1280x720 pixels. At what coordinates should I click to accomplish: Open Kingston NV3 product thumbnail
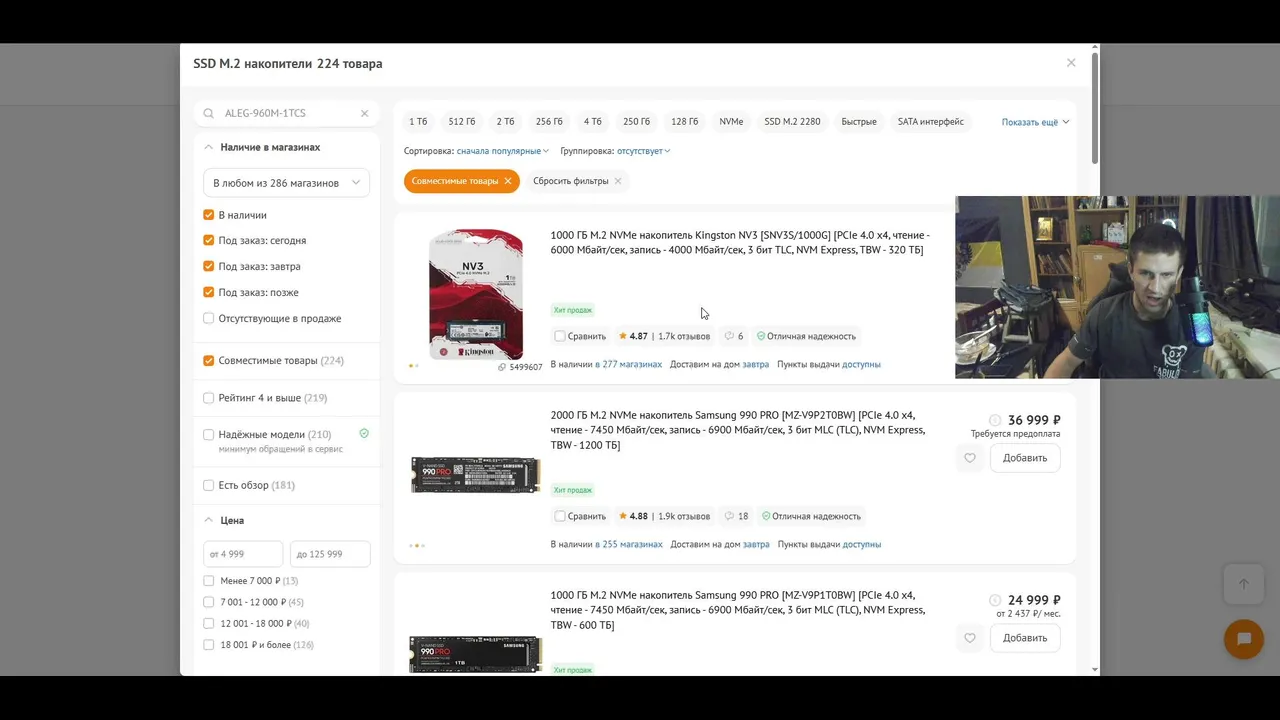click(476, 294)
